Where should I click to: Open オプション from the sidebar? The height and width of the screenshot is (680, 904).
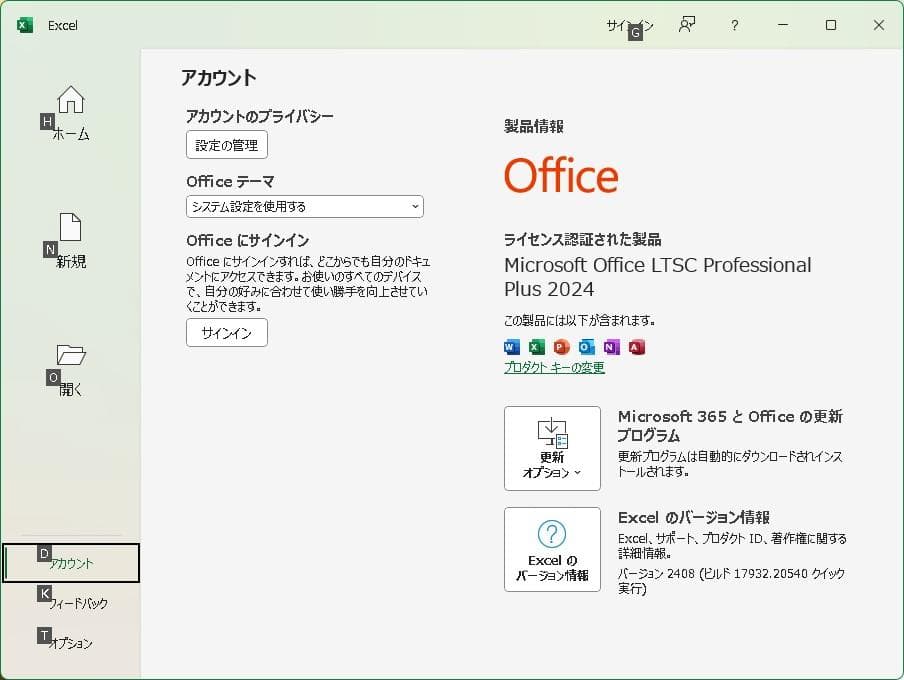pyautogui.click(x=70, y=643)
